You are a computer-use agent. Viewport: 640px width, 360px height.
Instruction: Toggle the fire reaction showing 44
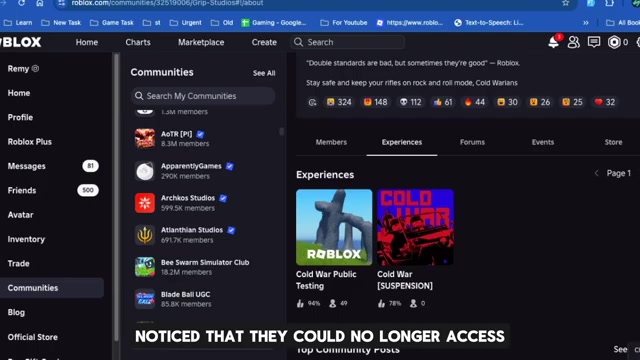(x=475, y=102)
